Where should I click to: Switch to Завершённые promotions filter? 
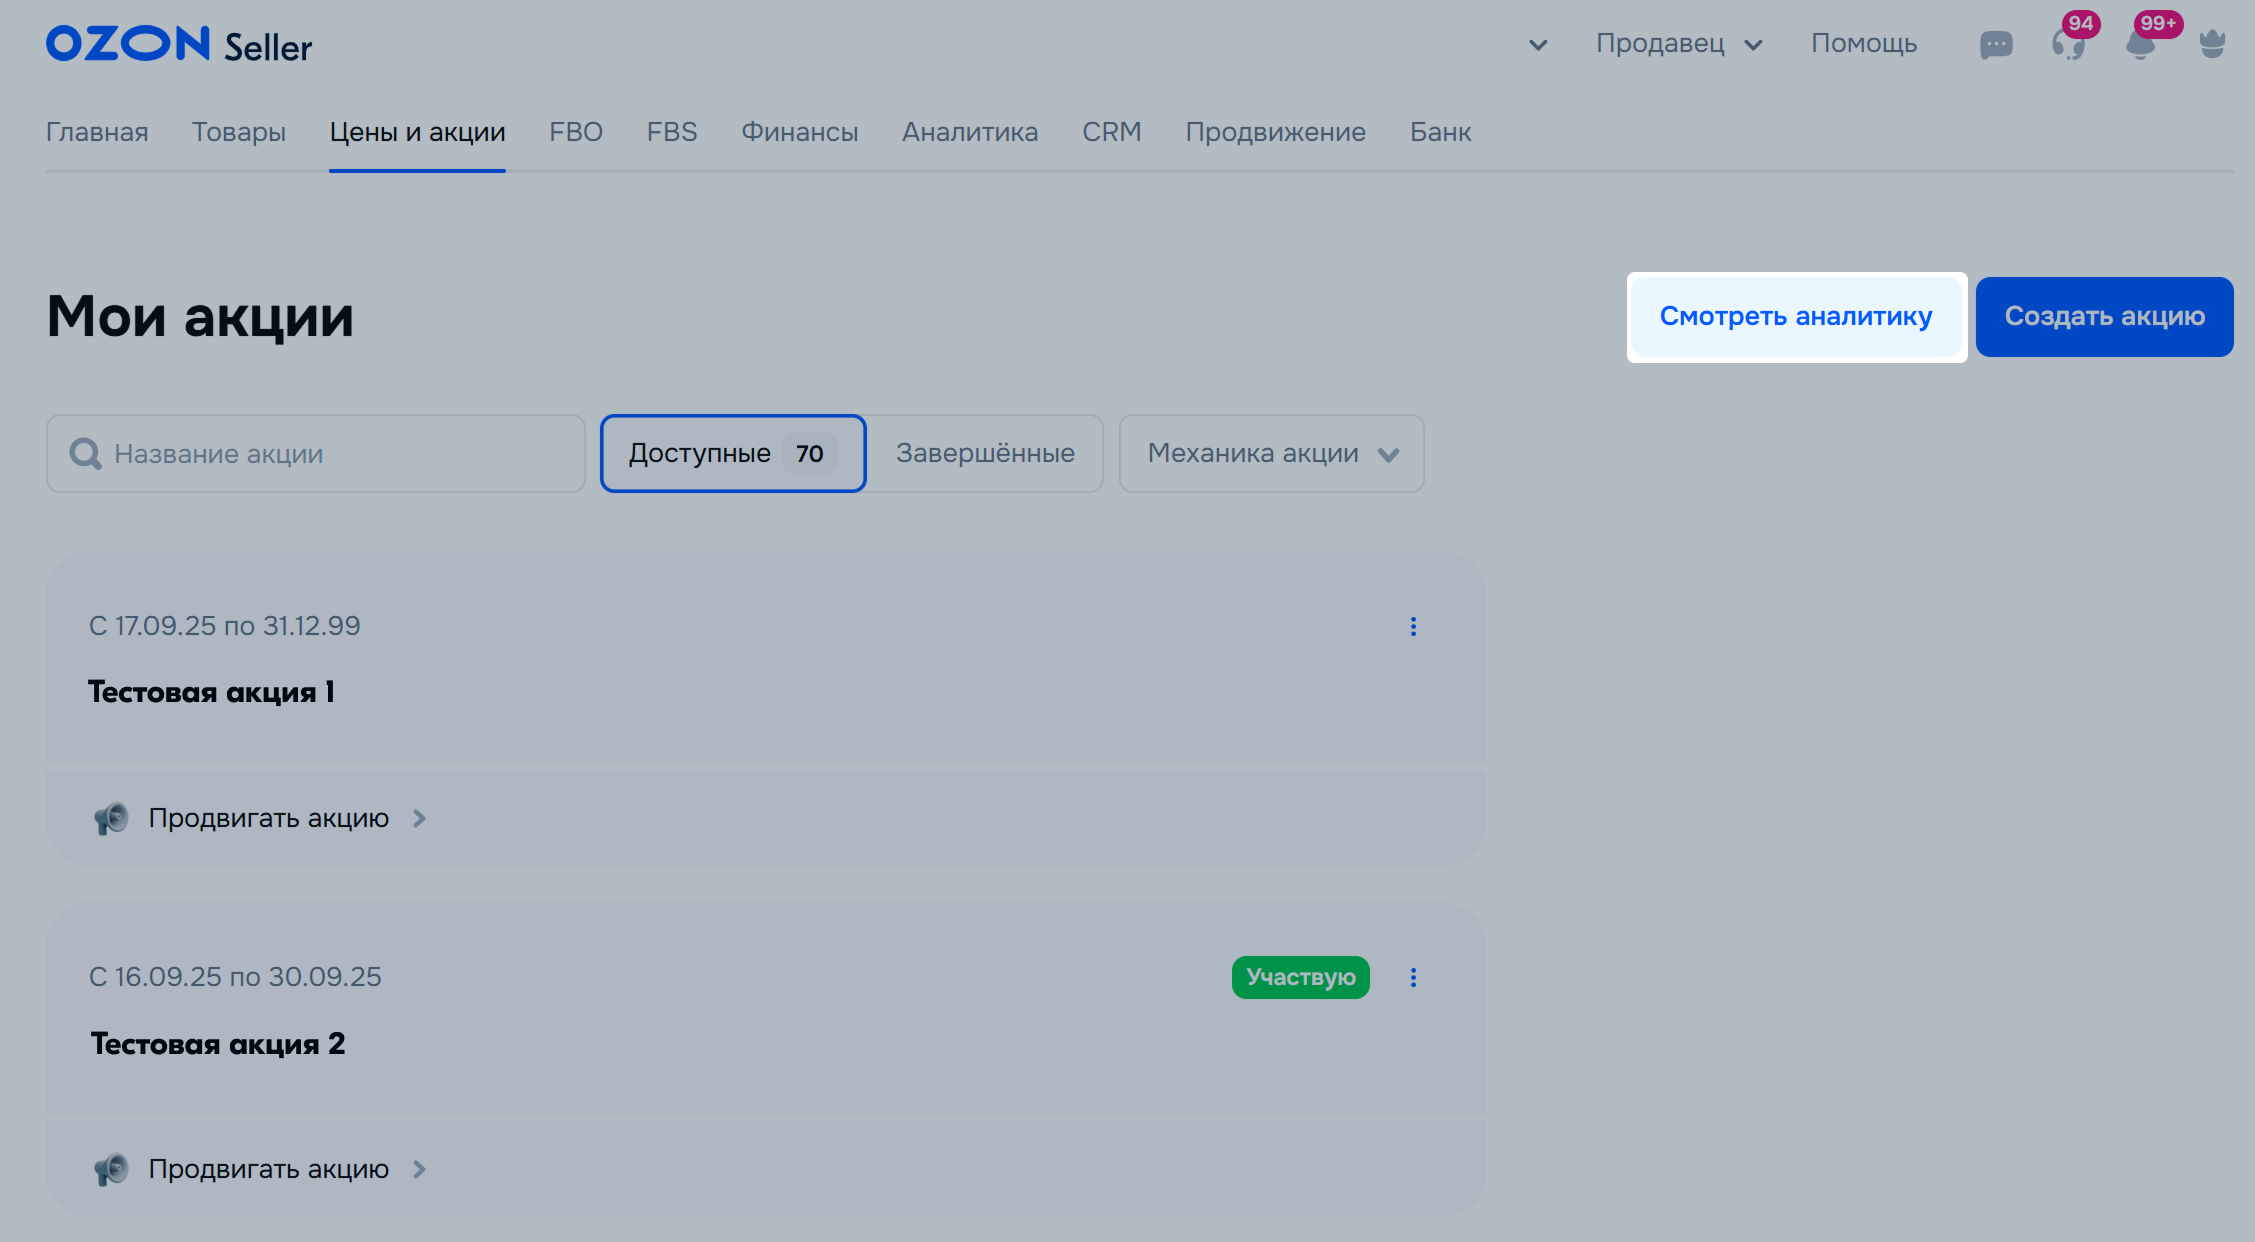click(985, 454)
